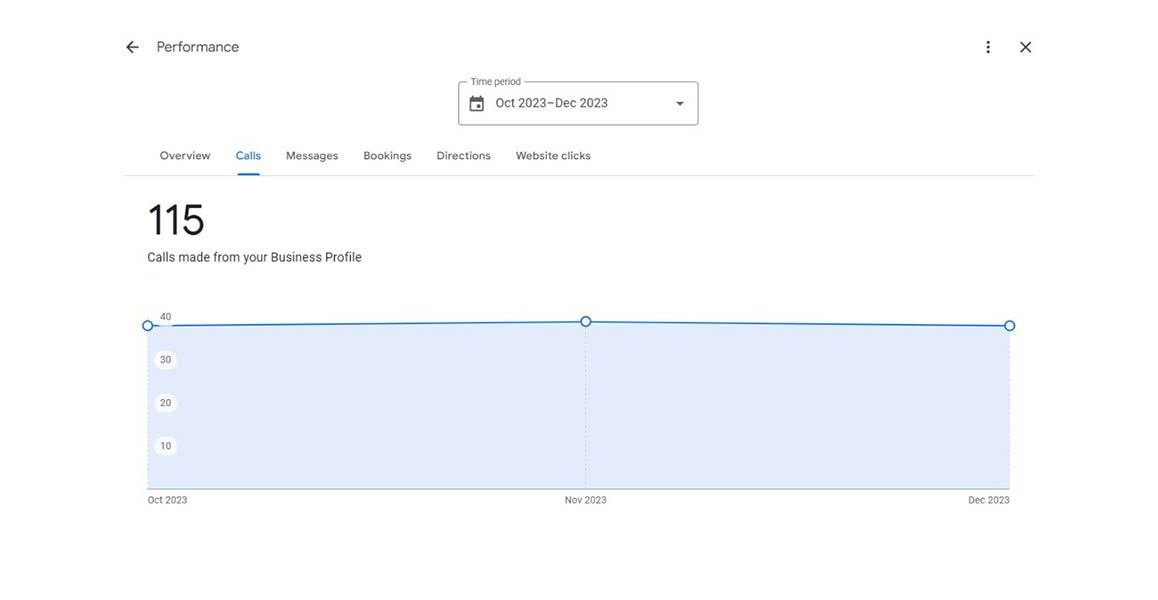Click the Performance page title
Viewport: 1158px width, 600px height.
pos(198,47)
